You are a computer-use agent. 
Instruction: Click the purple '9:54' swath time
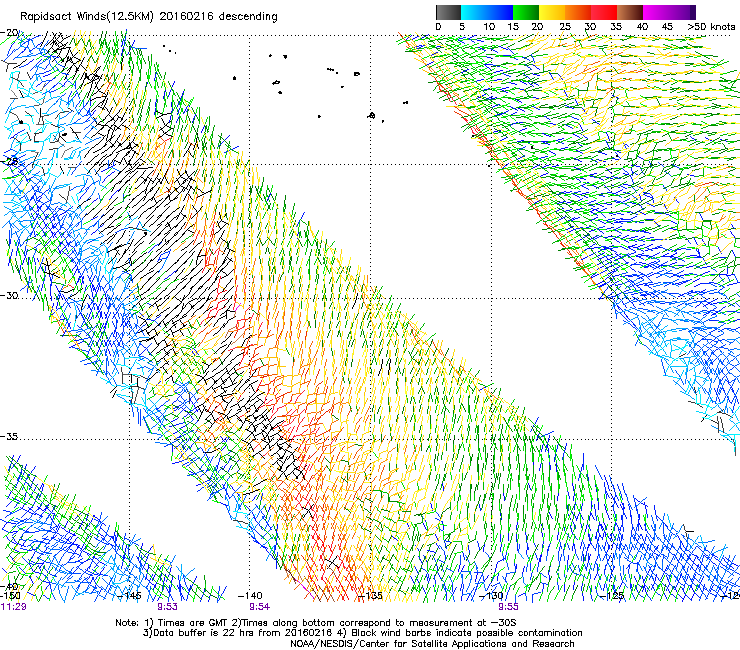pos(260,607)
